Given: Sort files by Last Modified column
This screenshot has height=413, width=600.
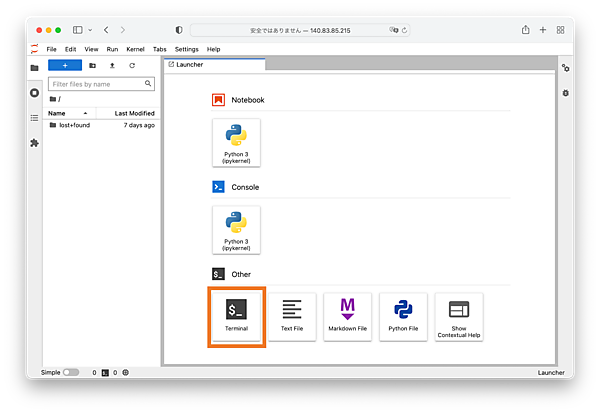Looking at the screenshot, I should click(134, 113).
